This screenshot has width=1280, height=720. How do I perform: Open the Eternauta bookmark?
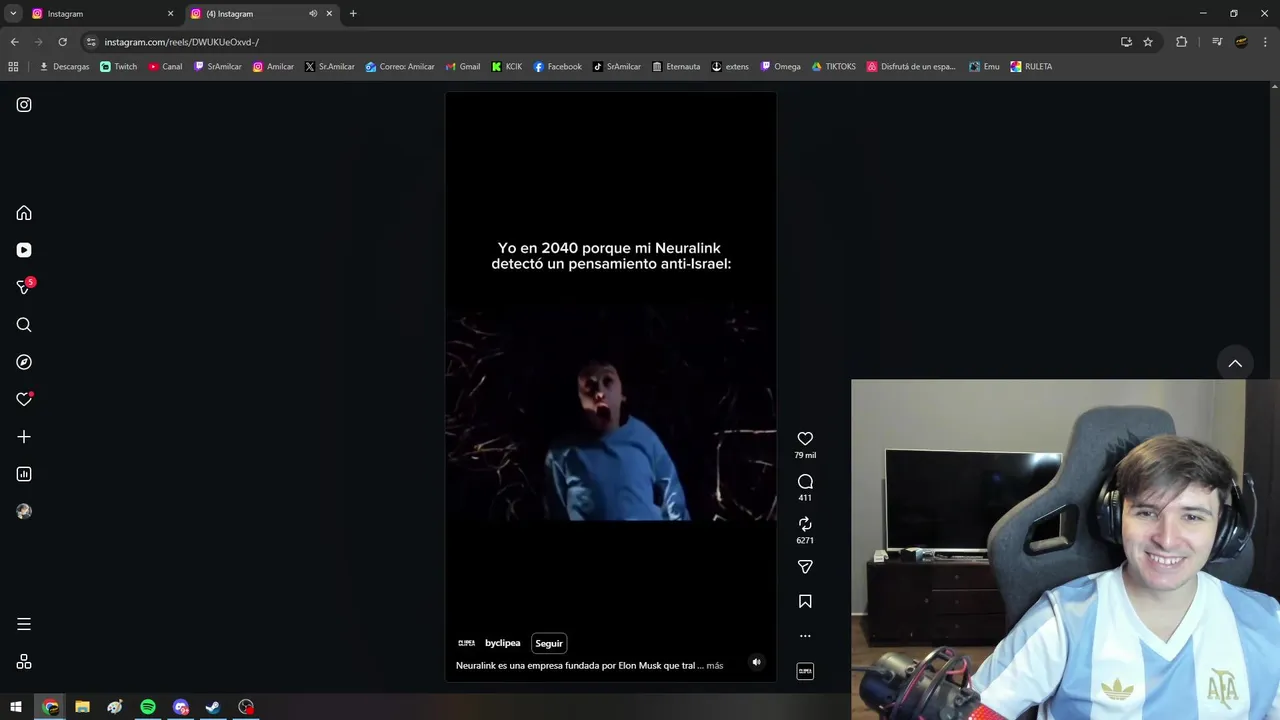click(676, 67)
